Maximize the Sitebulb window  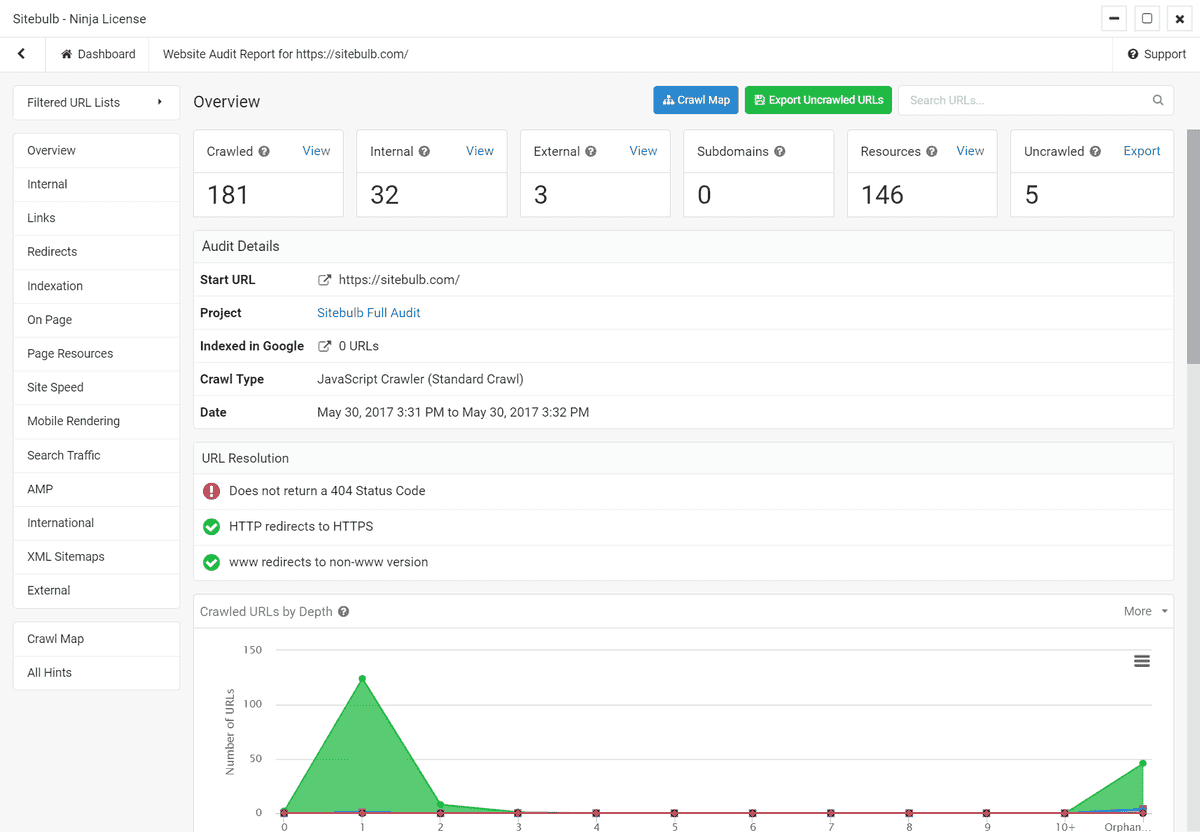pos(1147,18)
